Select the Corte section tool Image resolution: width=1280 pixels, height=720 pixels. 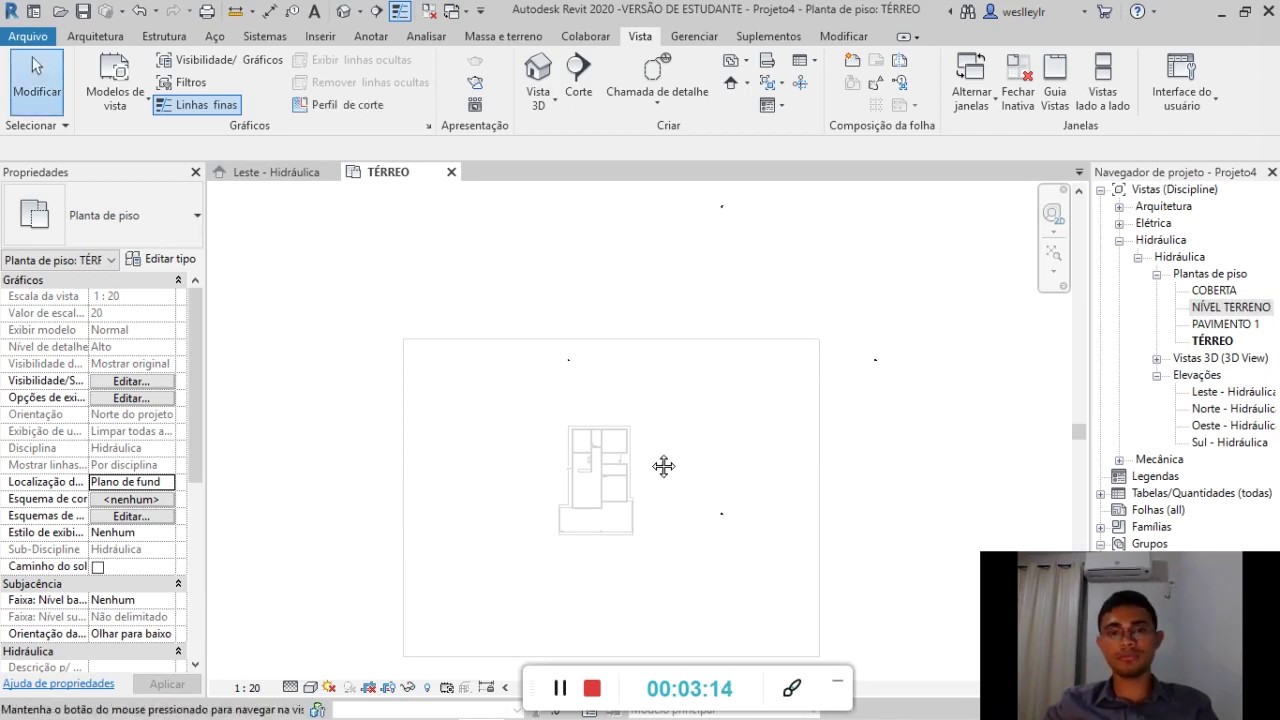pyautogui.click(x=578, y=76)
